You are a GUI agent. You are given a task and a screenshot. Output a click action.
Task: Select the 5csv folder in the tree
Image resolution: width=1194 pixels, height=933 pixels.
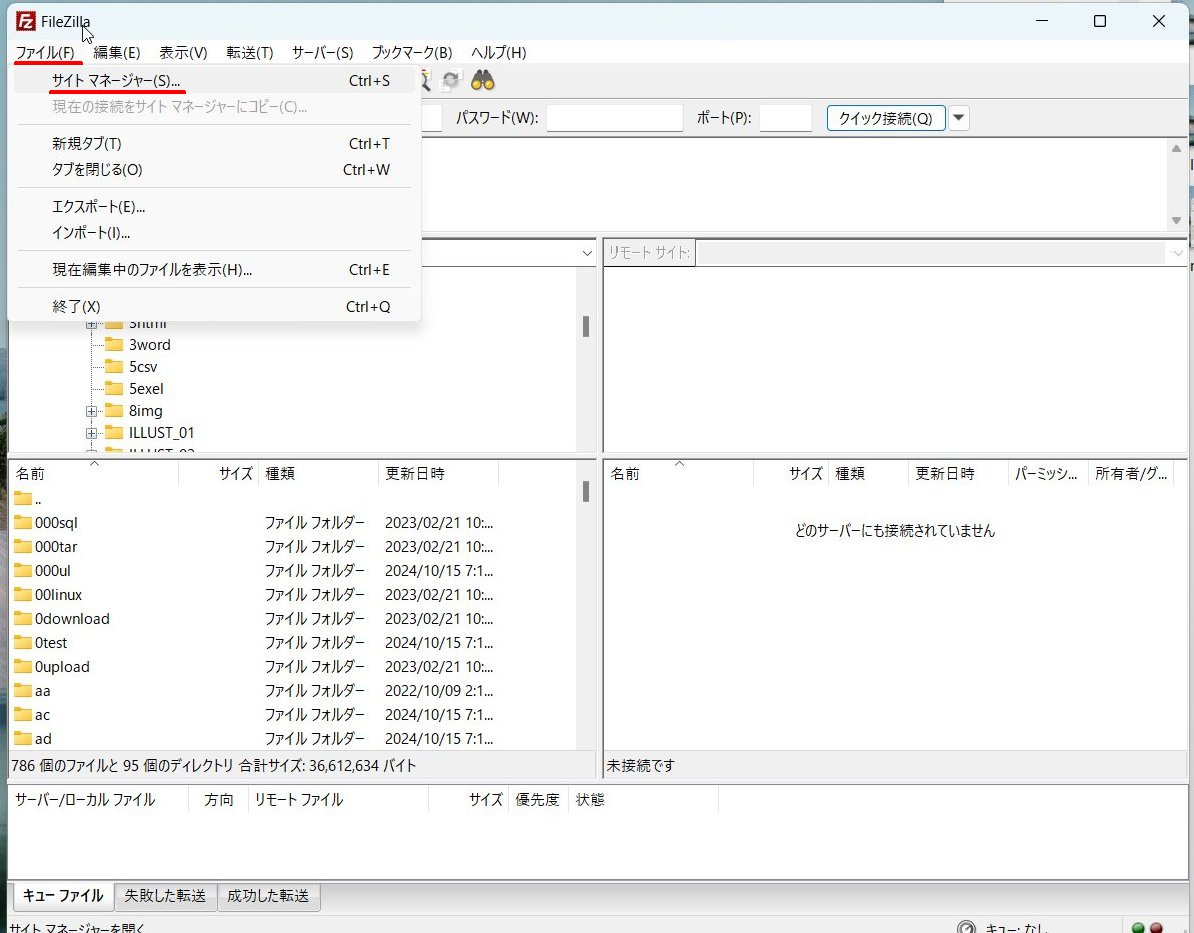(142, 367)
